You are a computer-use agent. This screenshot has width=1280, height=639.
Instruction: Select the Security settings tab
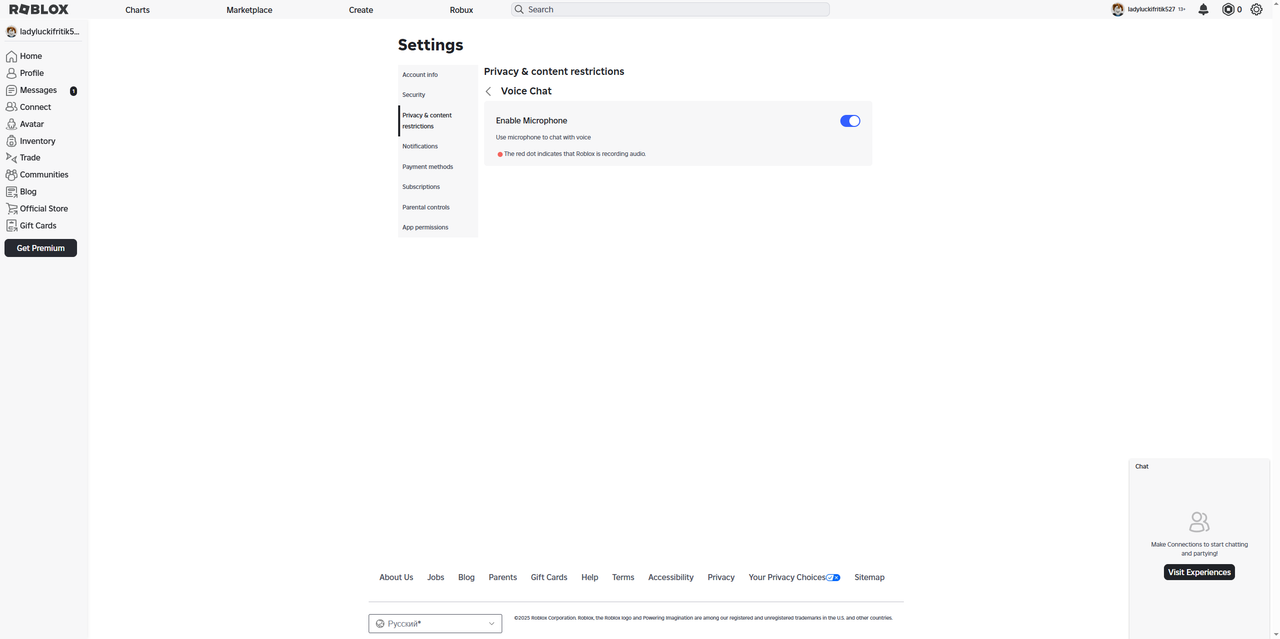click(438, 95)
